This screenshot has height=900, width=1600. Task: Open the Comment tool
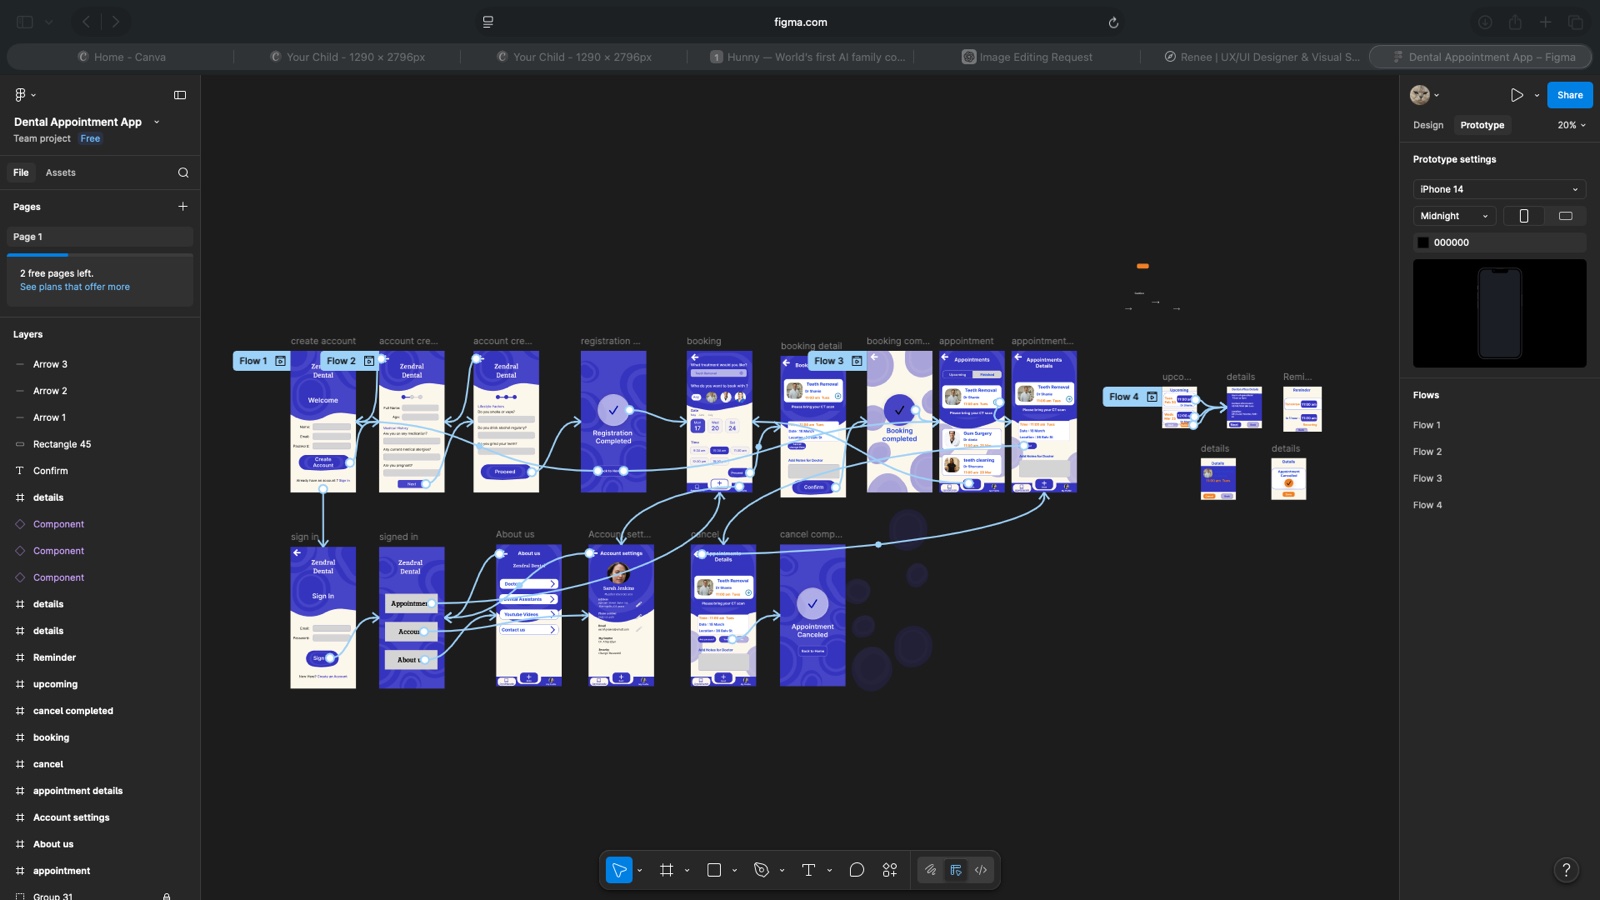857,870
